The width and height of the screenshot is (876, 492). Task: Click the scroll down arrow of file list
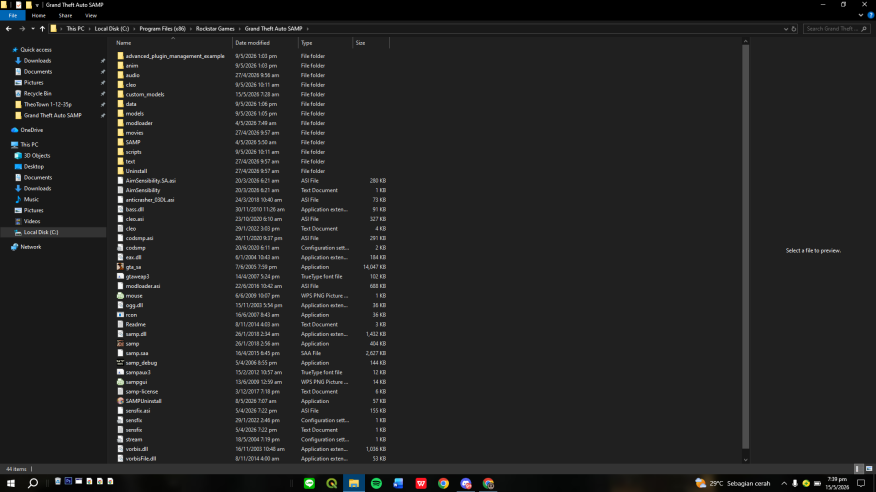(x=745, y=460)
